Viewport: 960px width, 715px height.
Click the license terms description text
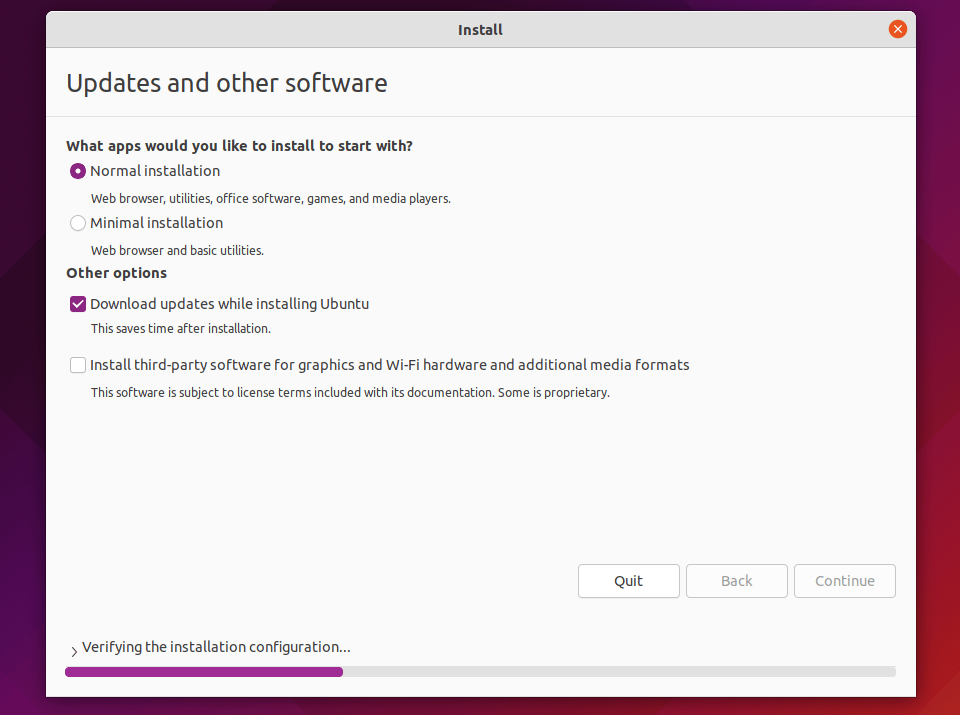(x=350, y=393)
